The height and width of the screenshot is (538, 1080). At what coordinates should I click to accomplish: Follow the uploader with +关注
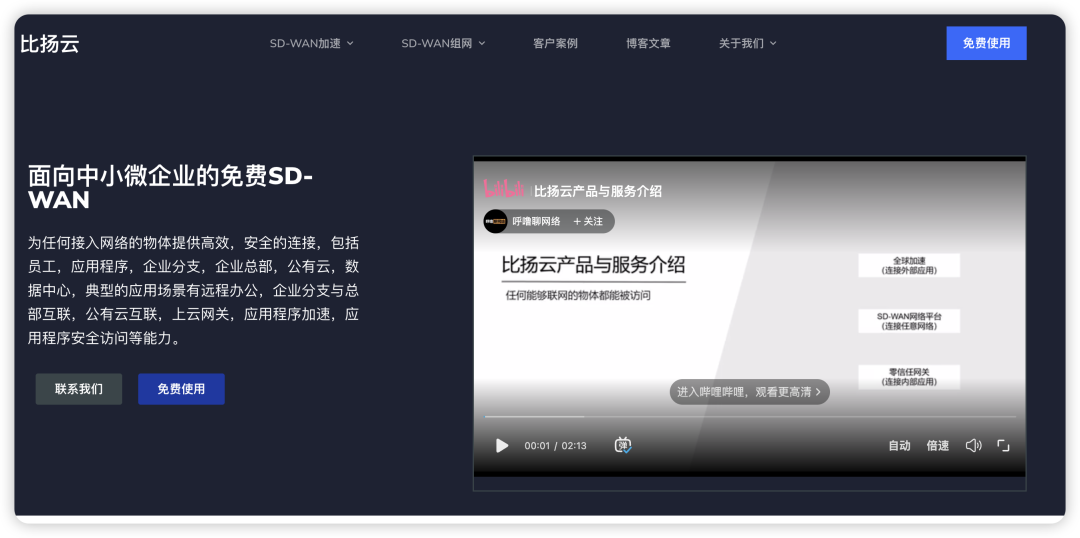click(x=588, y=222)
